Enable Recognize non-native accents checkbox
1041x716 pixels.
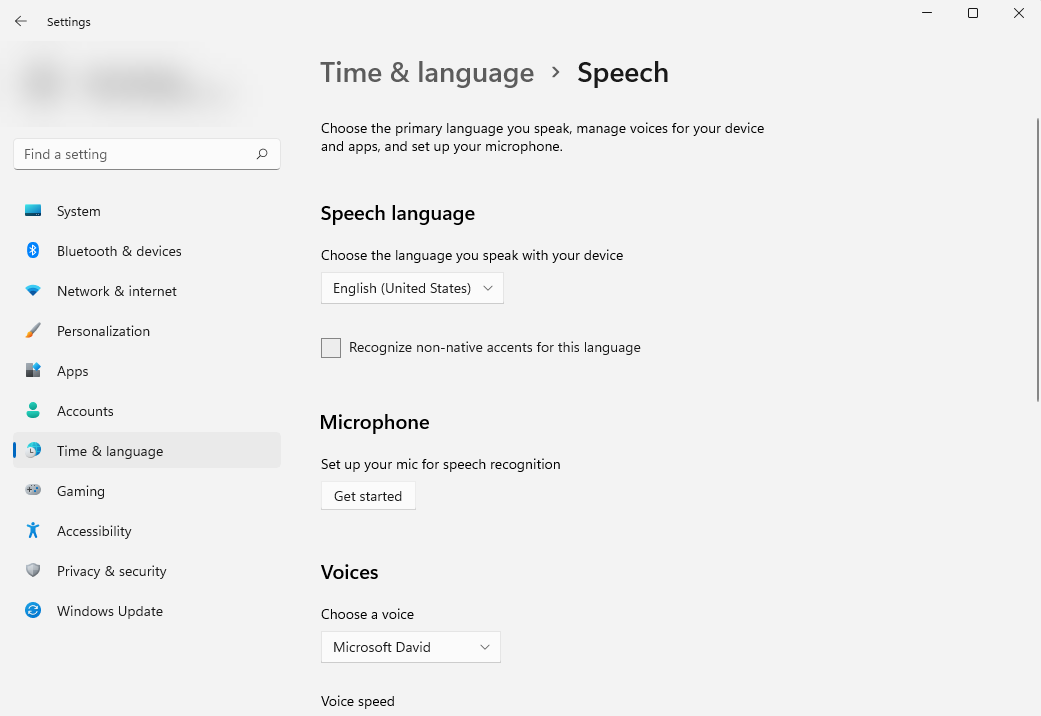(331, 347)
